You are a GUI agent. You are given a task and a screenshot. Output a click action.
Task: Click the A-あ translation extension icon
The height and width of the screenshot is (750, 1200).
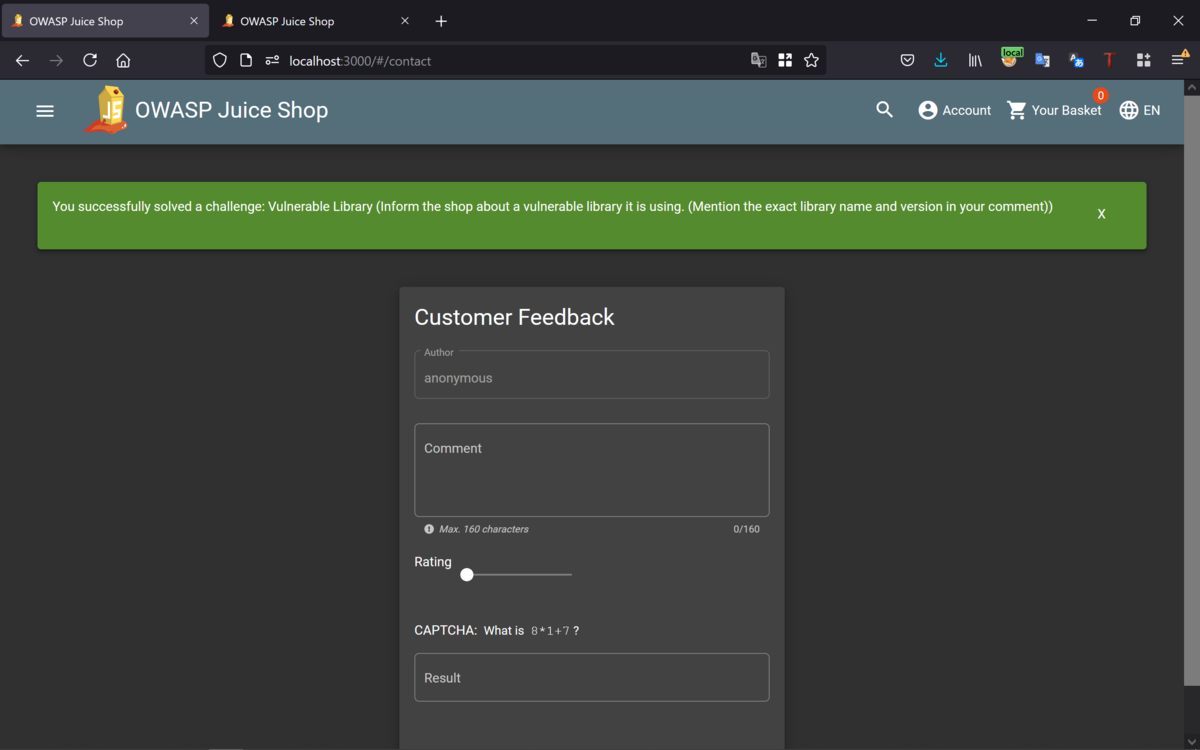pyautogui.click(x=1076, y=60)
